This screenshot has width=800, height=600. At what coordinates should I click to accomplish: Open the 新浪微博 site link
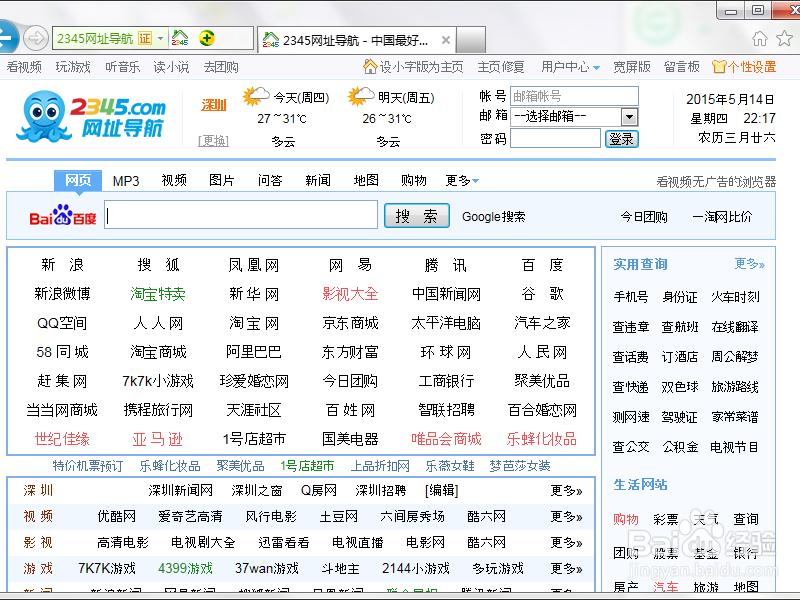pyautogui.click(x=62, y=294)
